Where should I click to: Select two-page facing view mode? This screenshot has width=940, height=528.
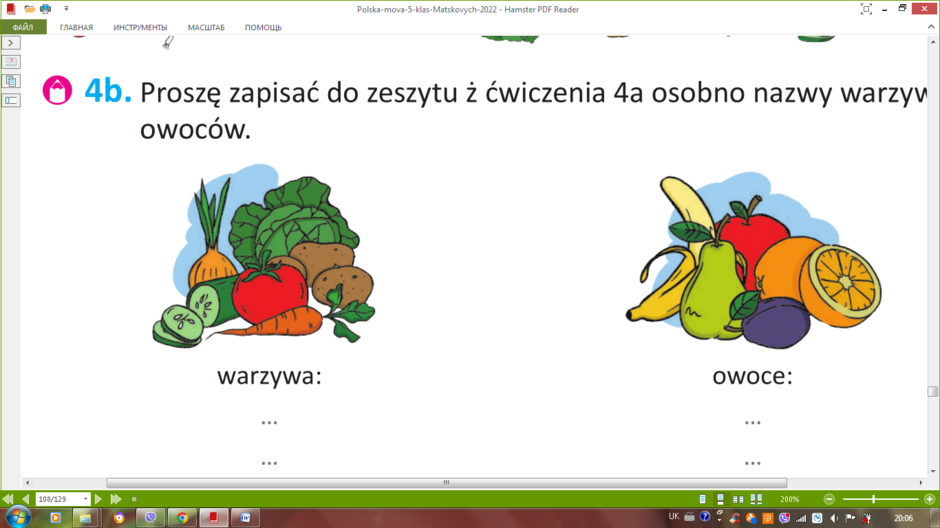pos(739,499)
